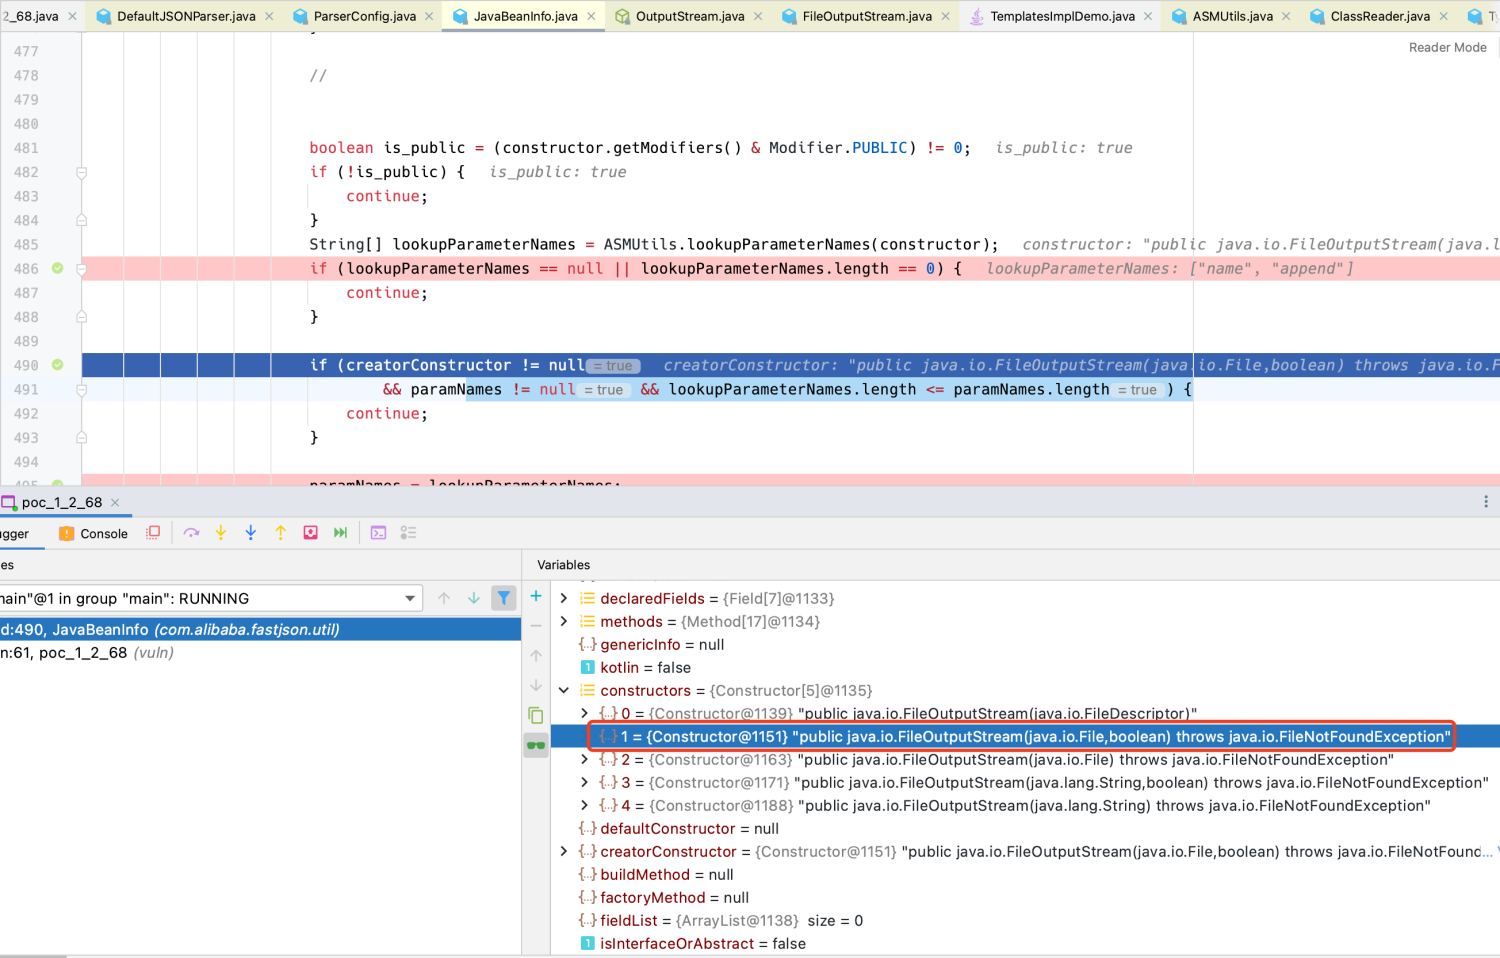
Task: Collapse the code fold at line 482
Action: click(x=82, y=172)
